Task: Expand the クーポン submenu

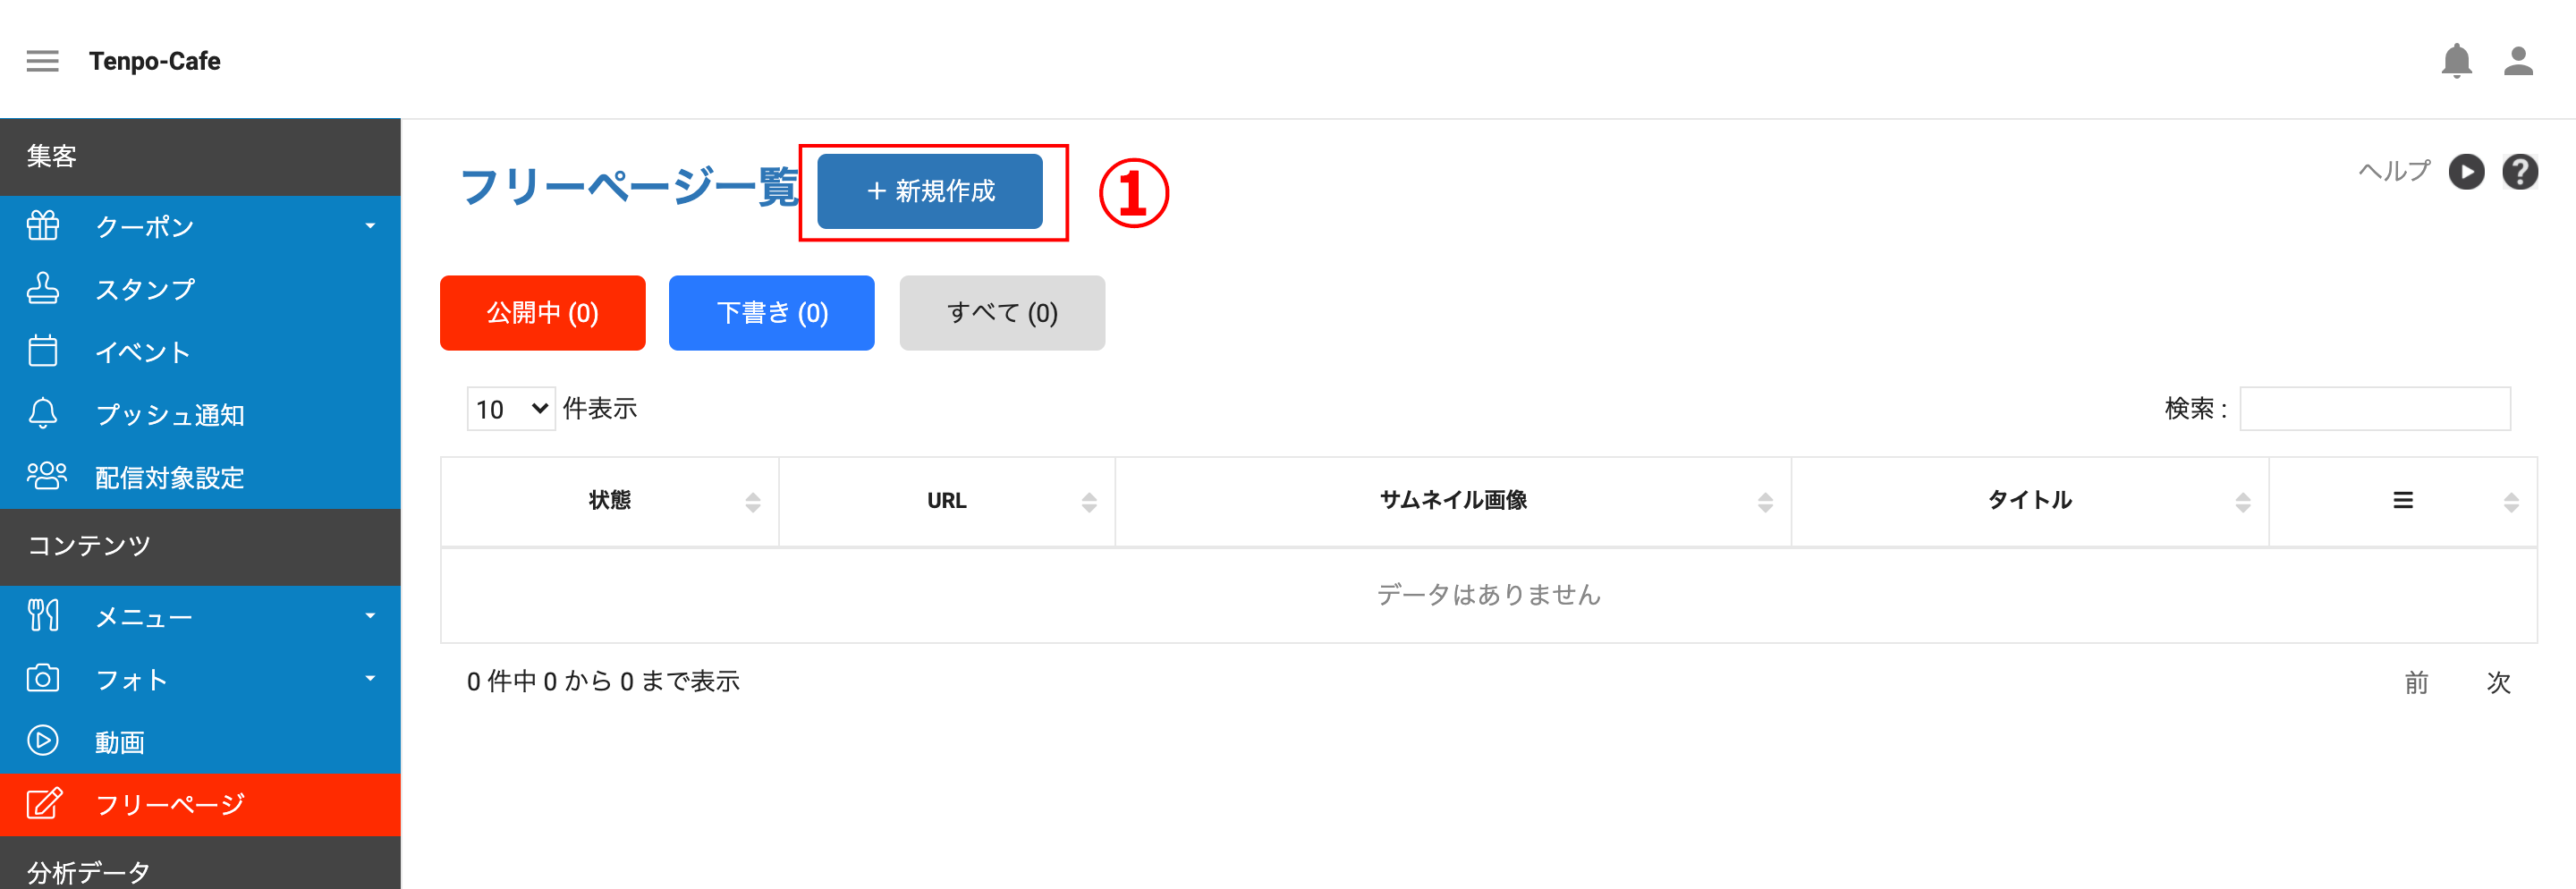Action: (200, 226)
